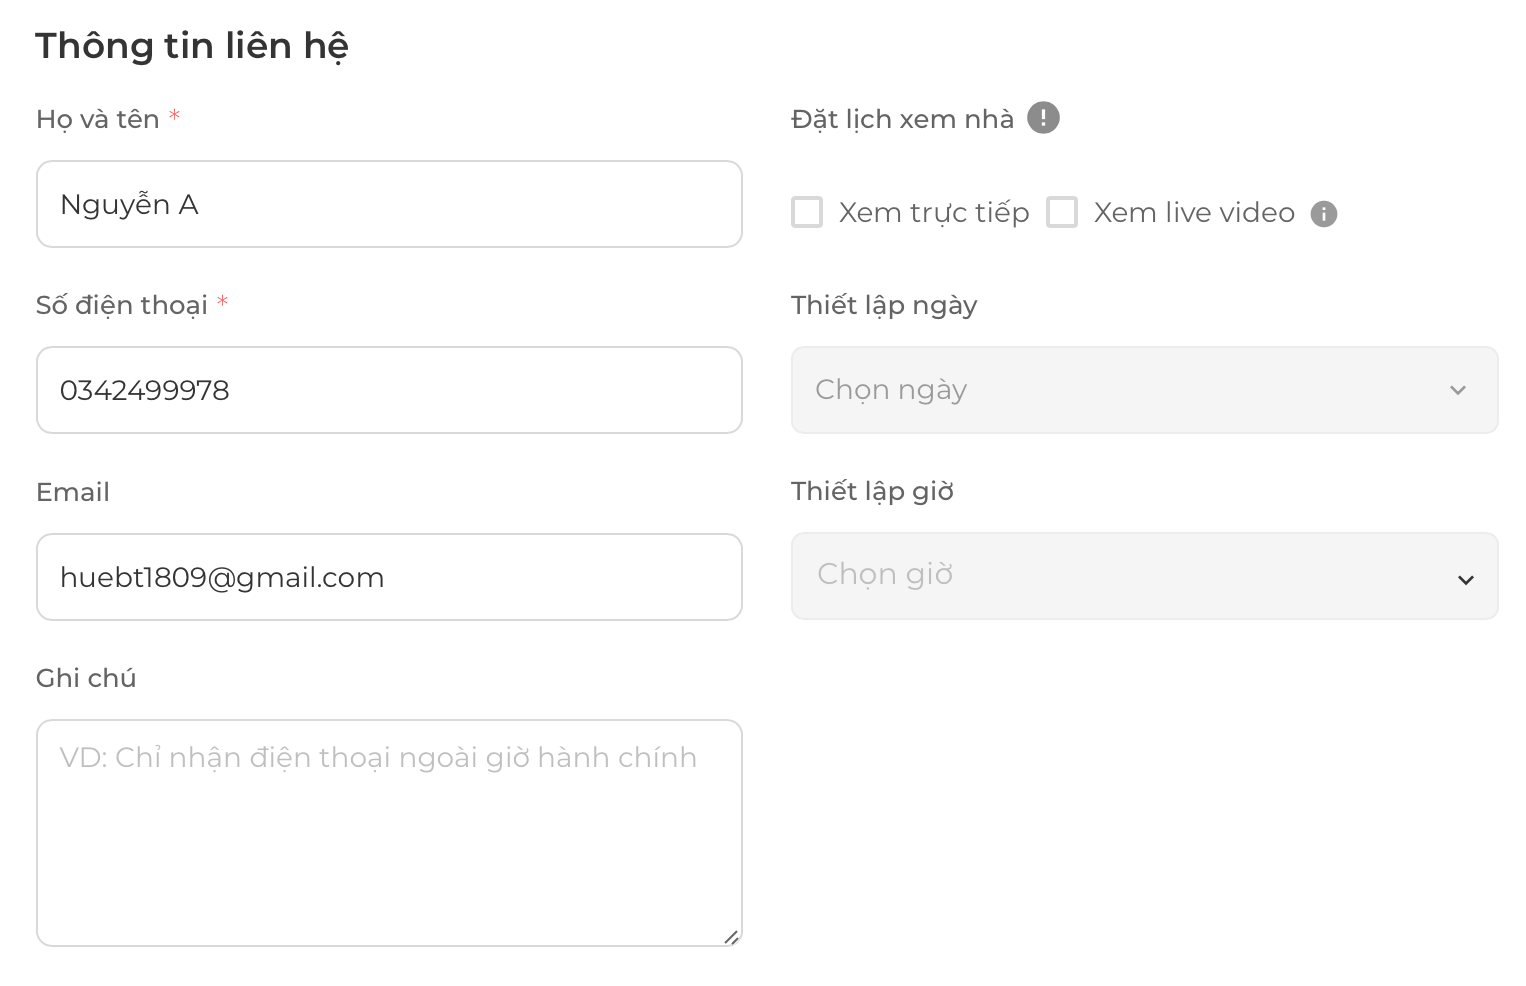
Task: Open the Chọn ngày dropdown
Action: point(1144,390)
